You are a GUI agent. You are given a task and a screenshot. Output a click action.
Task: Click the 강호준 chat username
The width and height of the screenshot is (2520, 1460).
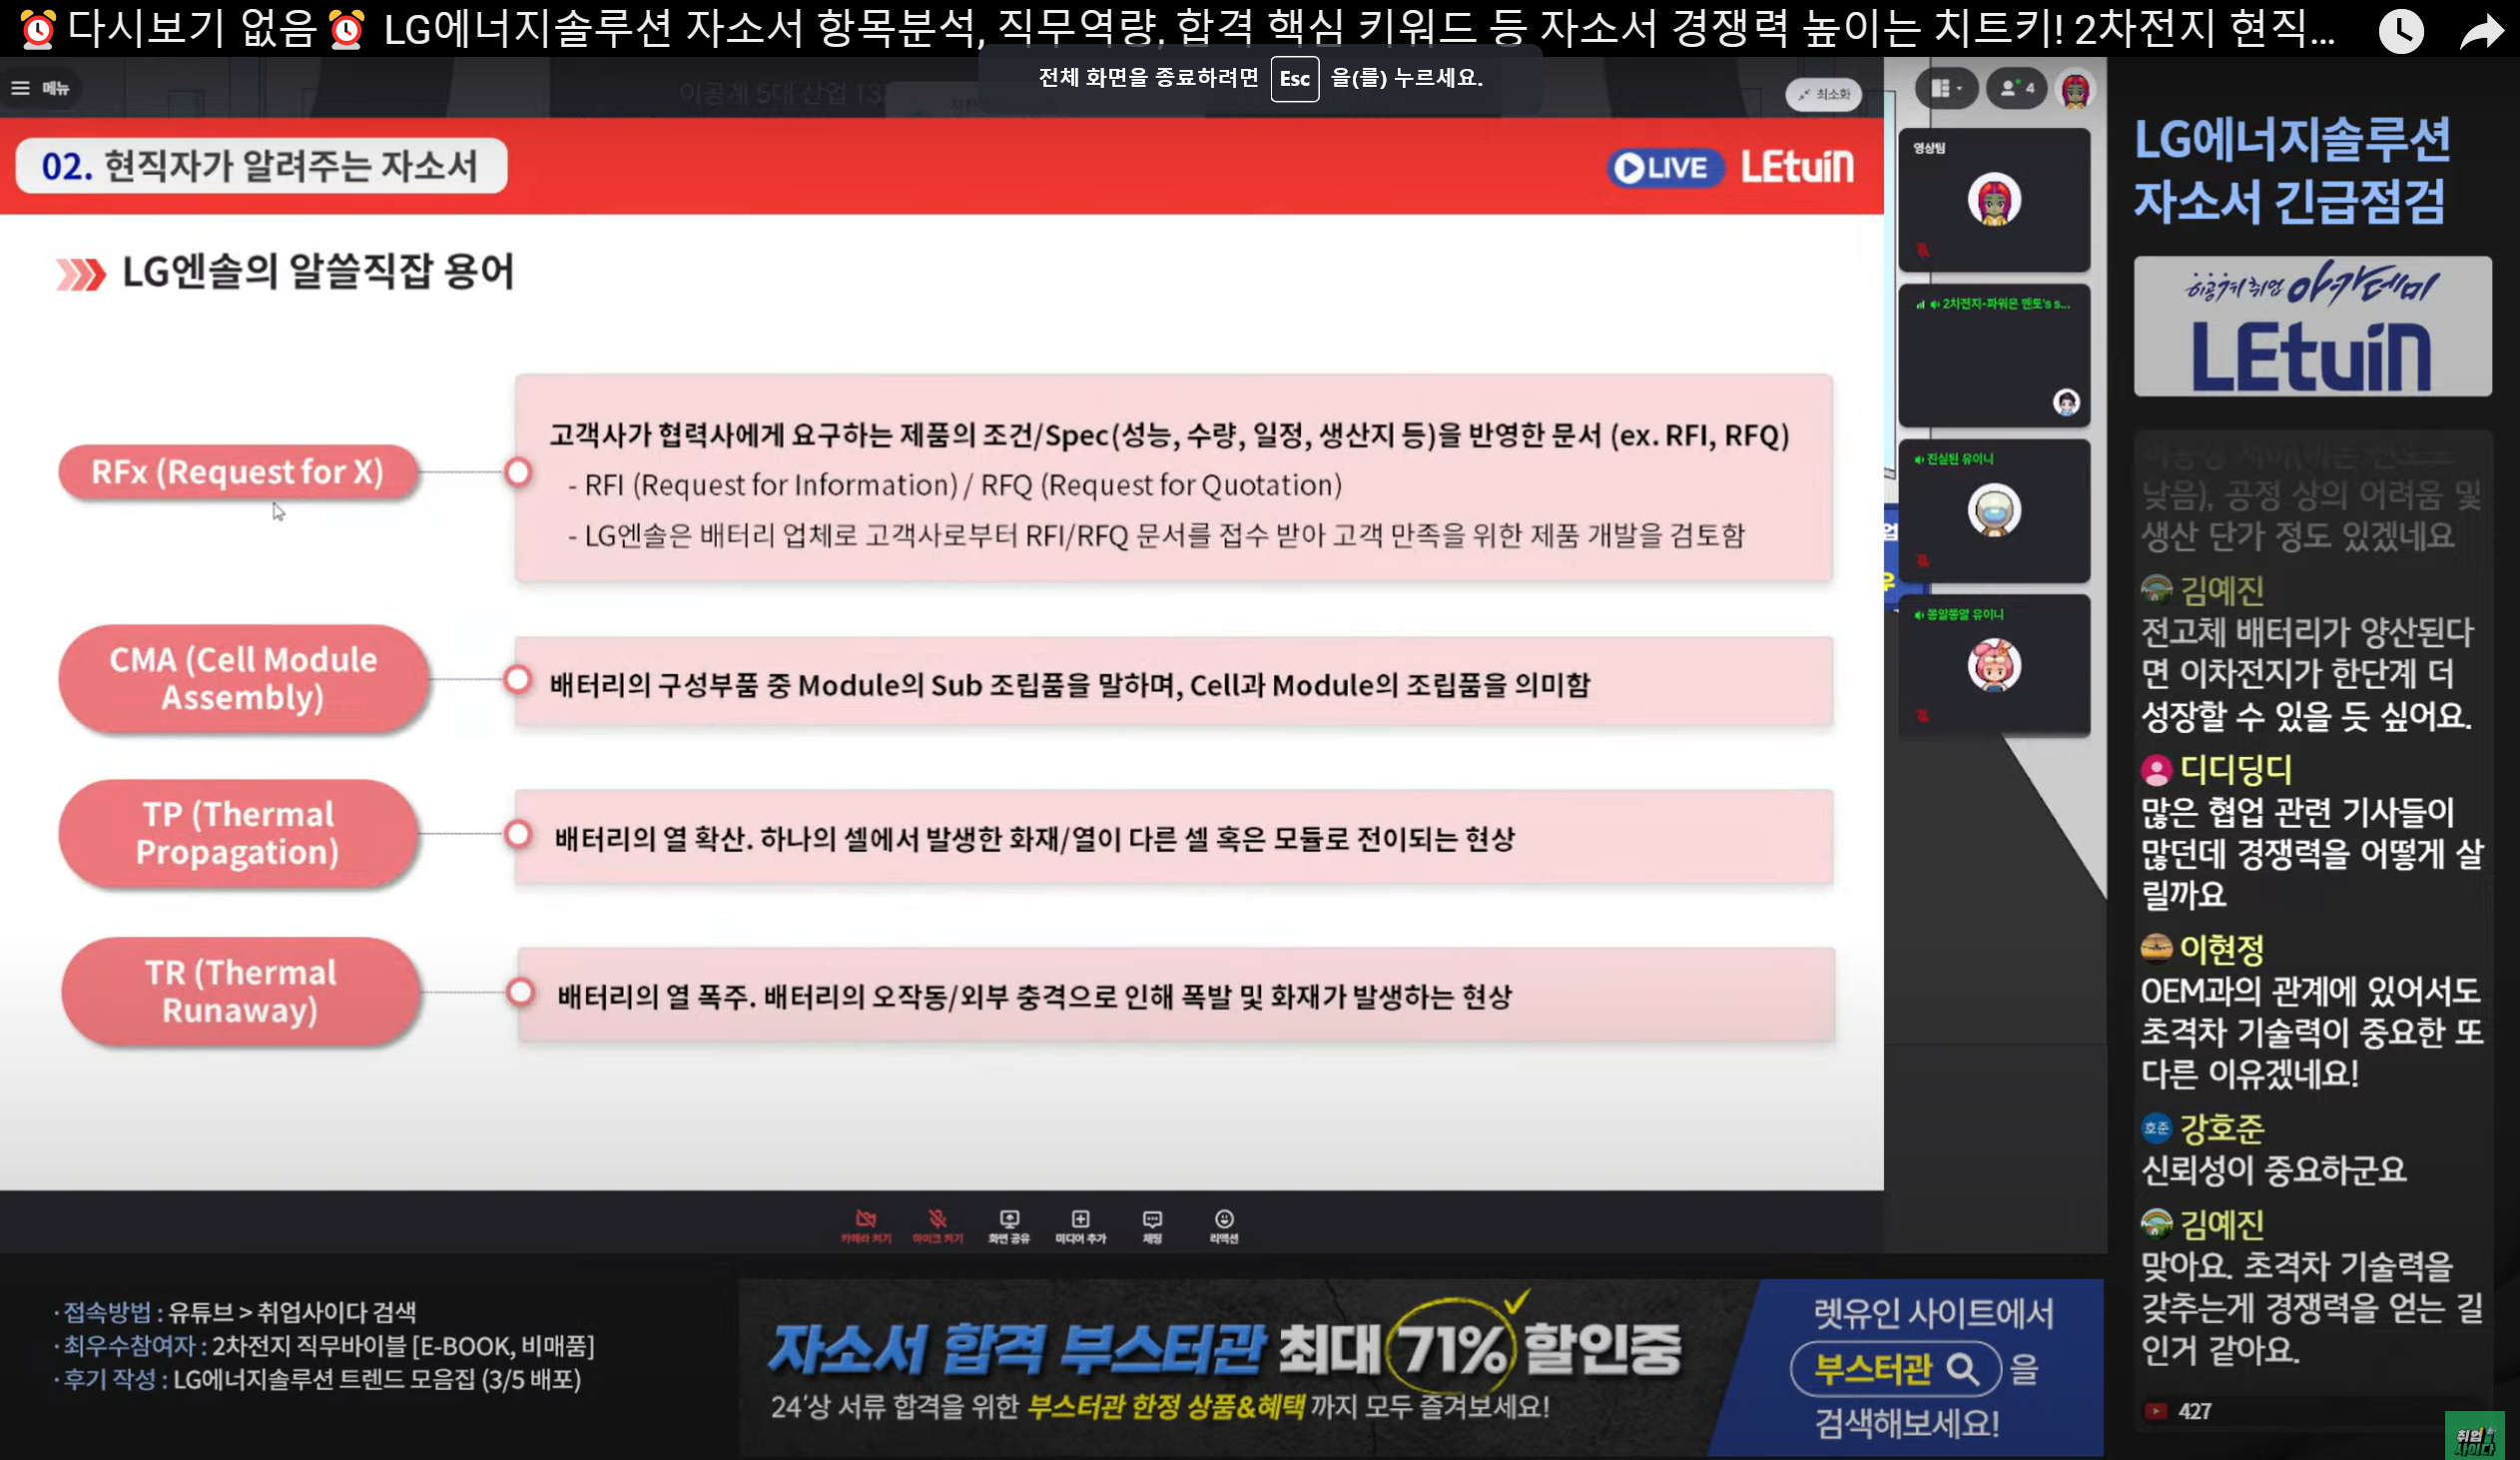2222,1128
